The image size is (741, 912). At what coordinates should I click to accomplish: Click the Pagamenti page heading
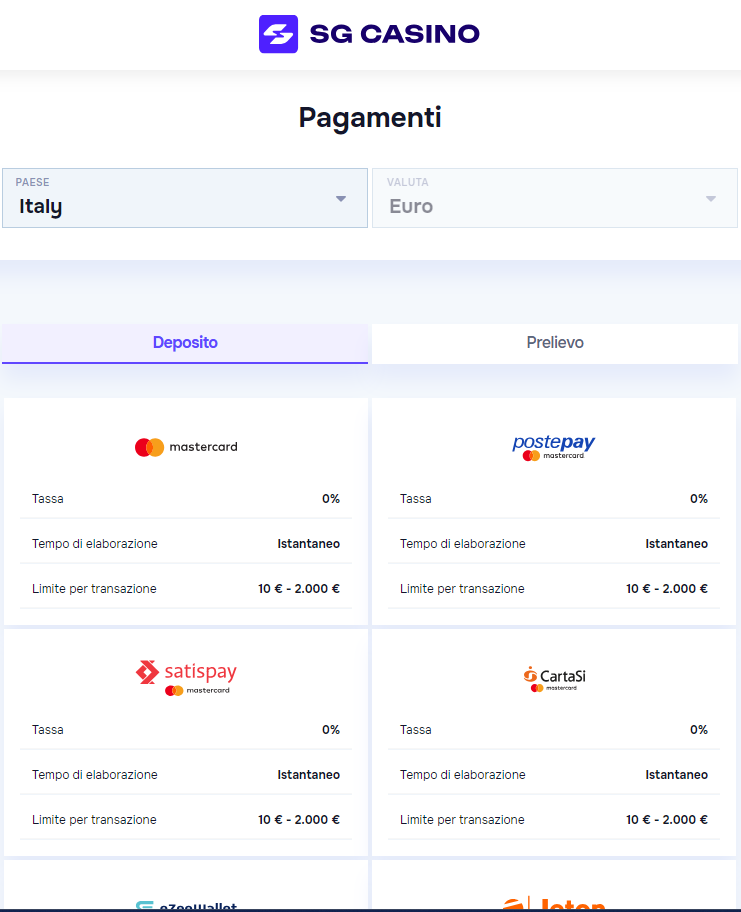coord(370,118)
